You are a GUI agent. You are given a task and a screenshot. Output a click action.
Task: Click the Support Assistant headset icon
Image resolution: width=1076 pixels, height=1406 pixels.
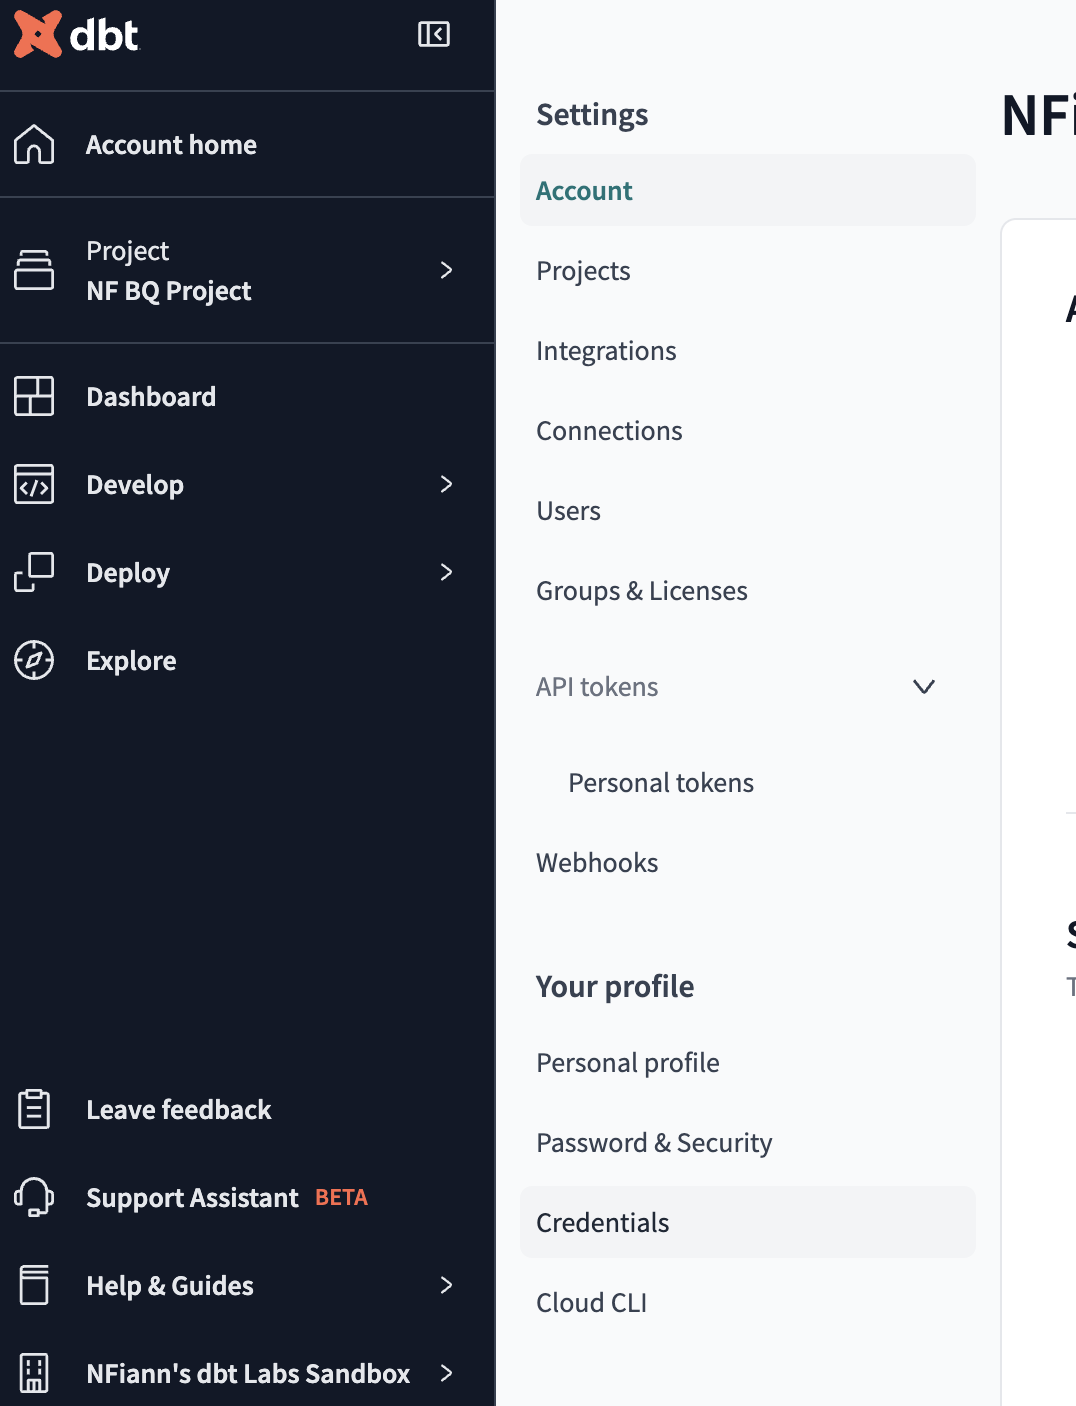34,1197
